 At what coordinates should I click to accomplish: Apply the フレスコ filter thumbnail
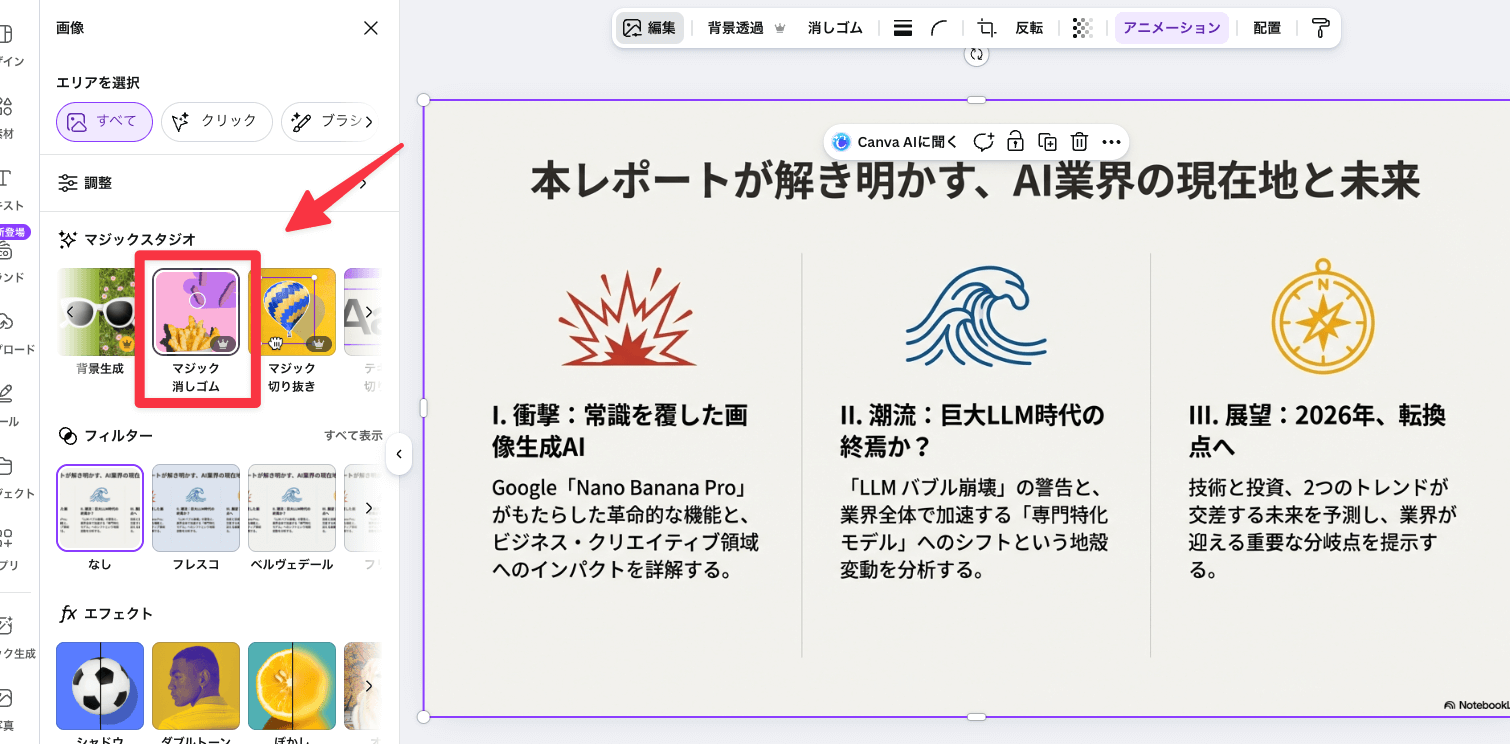tap(196, 508)
